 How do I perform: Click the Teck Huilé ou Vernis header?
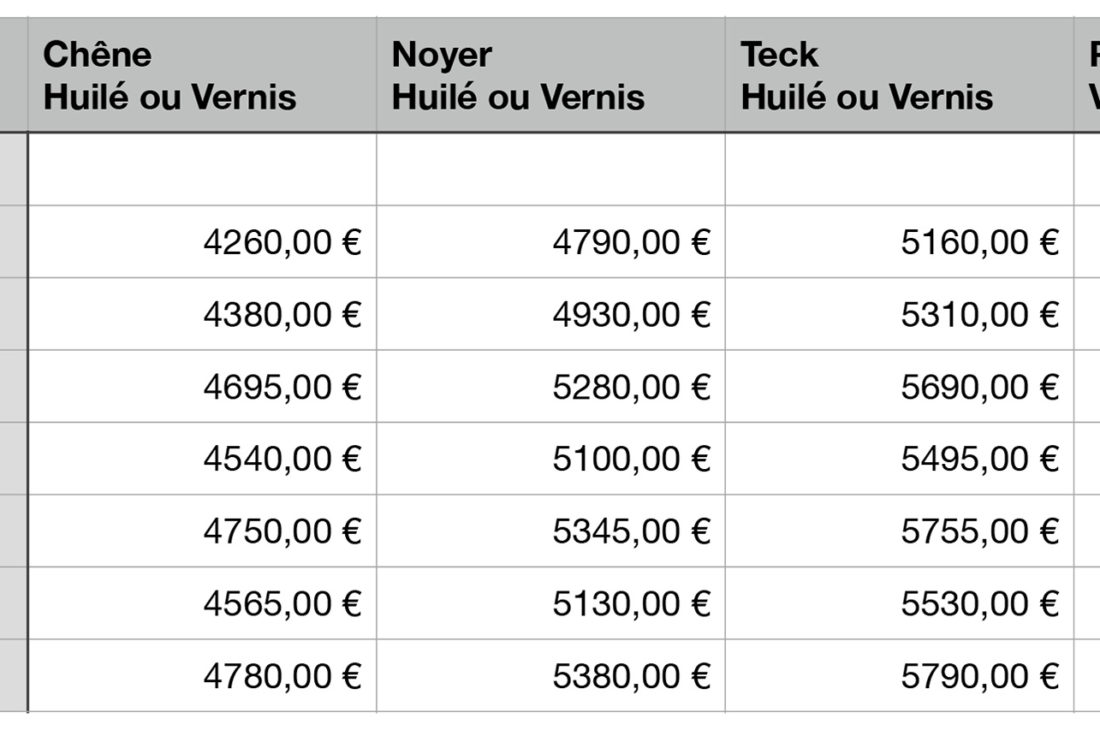pyautogui.click(x=899, y=75)
